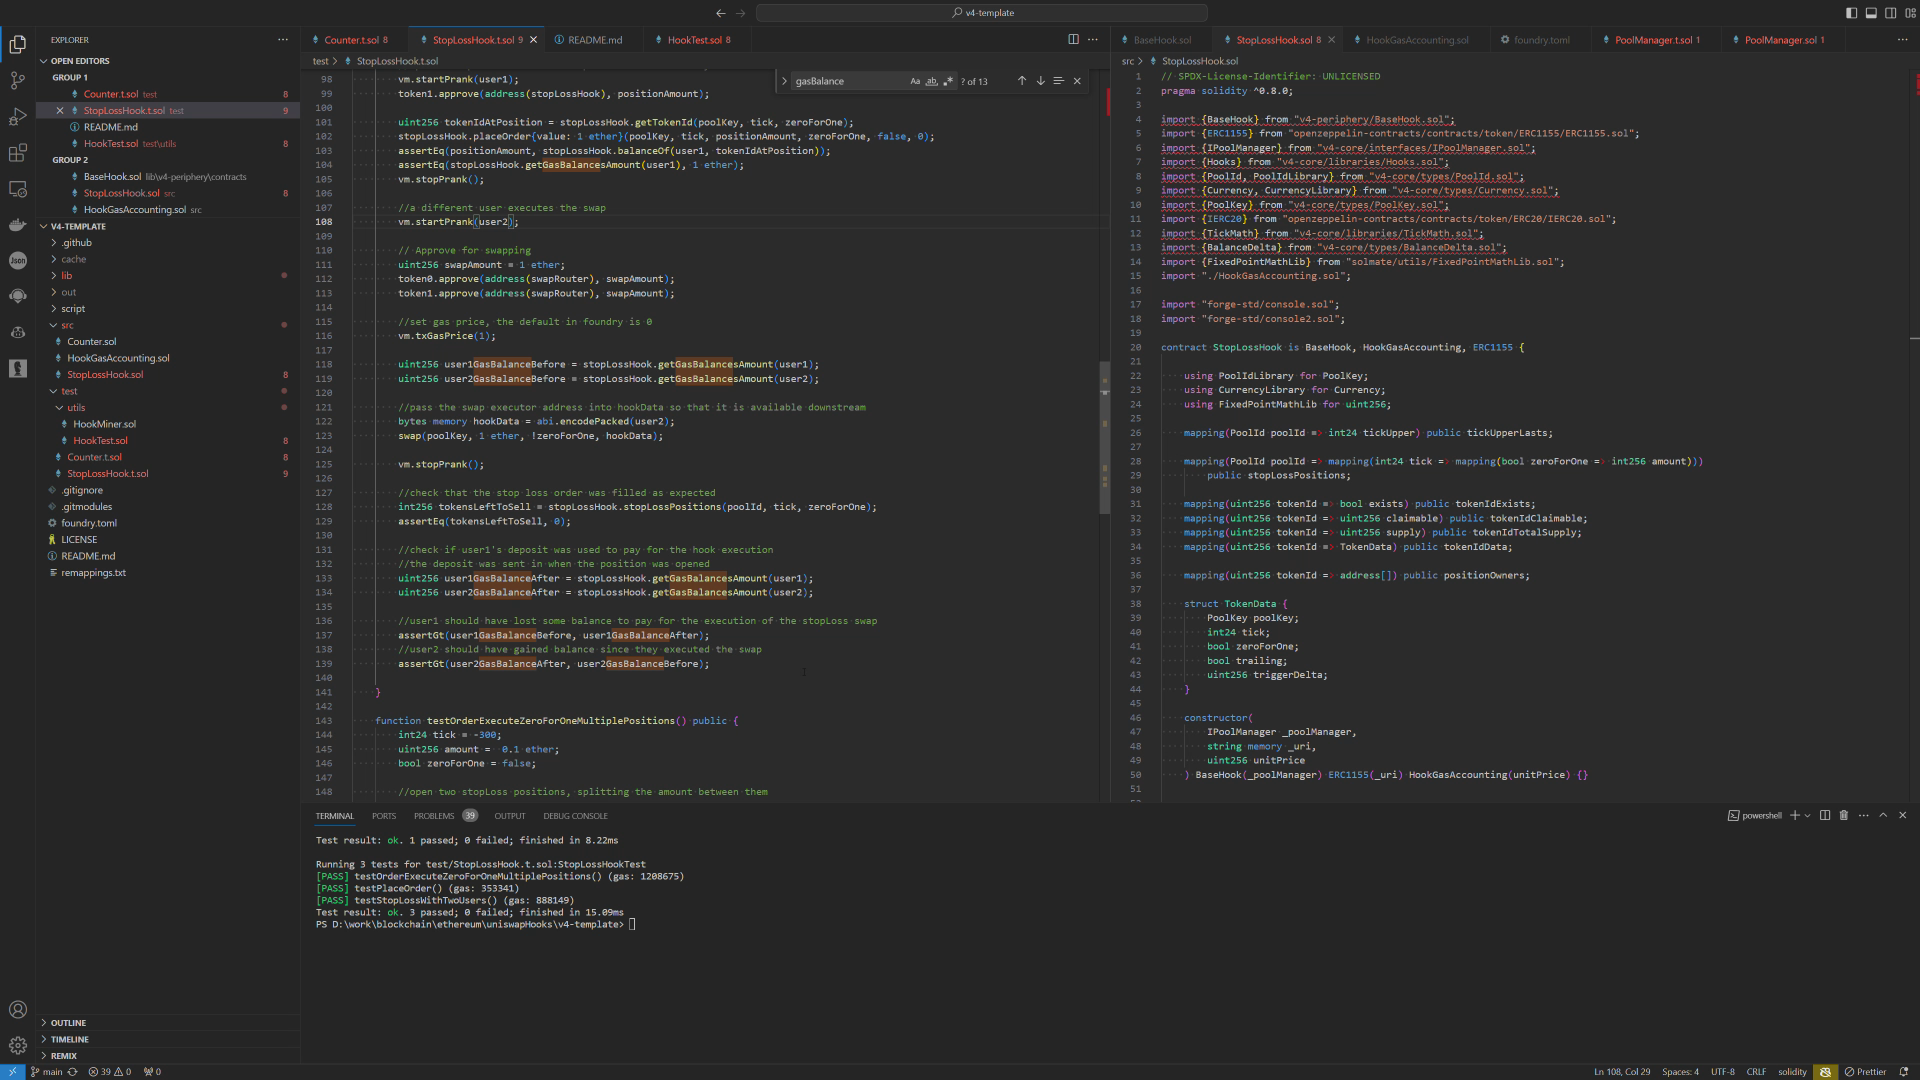Jump to previous find match
Image resolution: width=1920 pixels, height=1080 pixels.
coord(1021,81)
